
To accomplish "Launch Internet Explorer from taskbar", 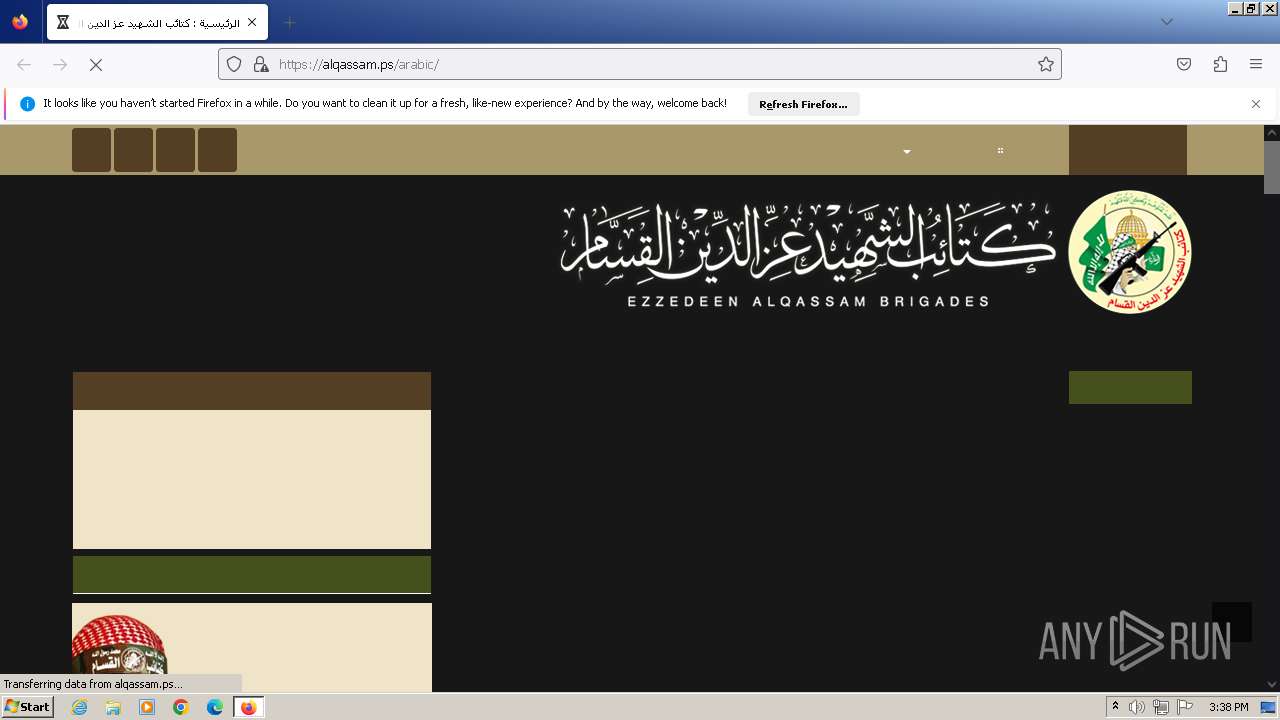I will pyautogui.click(x=79, y=707).
